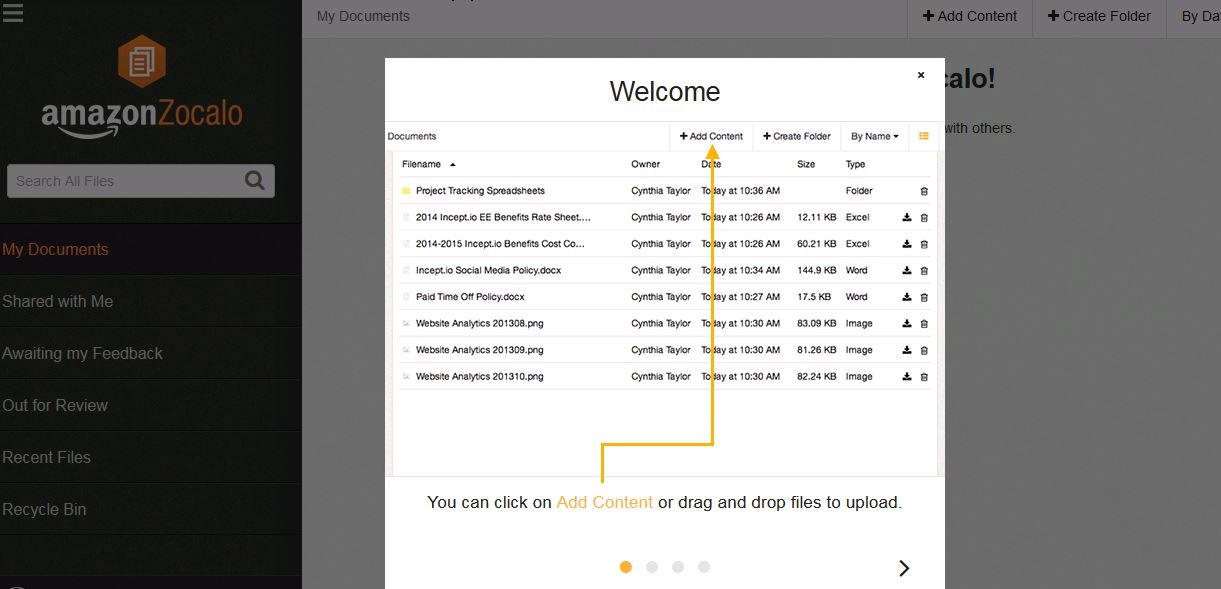This screenshot has width=1221, height=589.
Task: Click the Project Tracking Spreadsheets folder row
Action: tap(664, 191)
